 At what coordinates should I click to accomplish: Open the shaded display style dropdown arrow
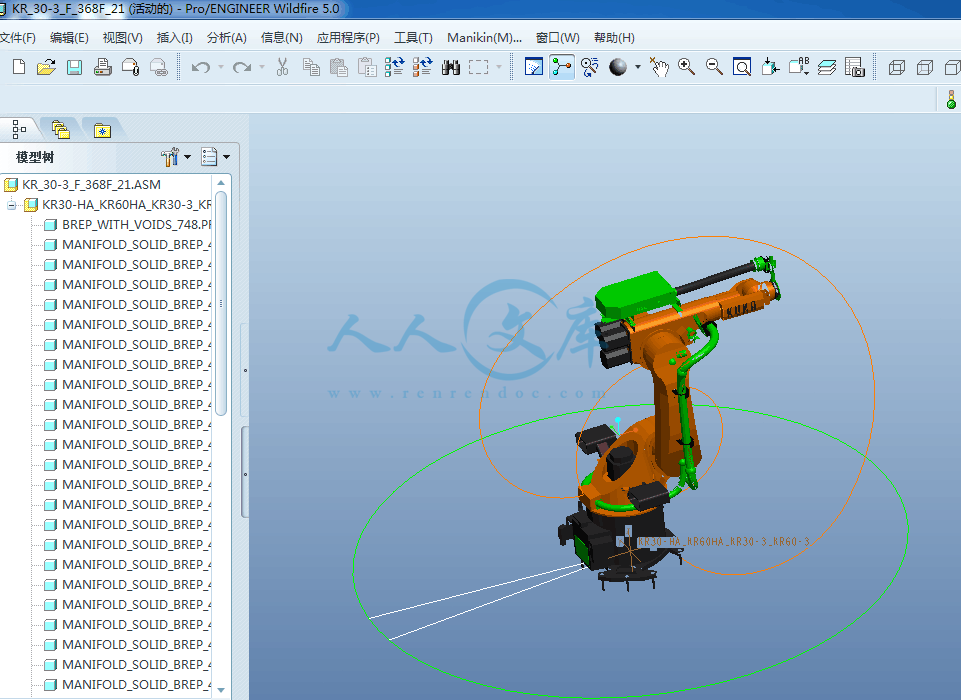637,67
